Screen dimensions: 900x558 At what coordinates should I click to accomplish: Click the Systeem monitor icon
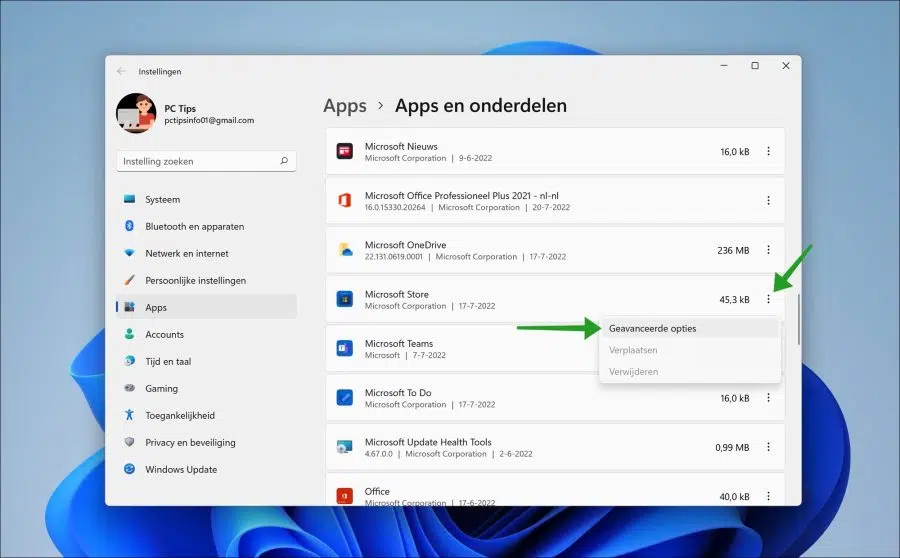[130, 199]
